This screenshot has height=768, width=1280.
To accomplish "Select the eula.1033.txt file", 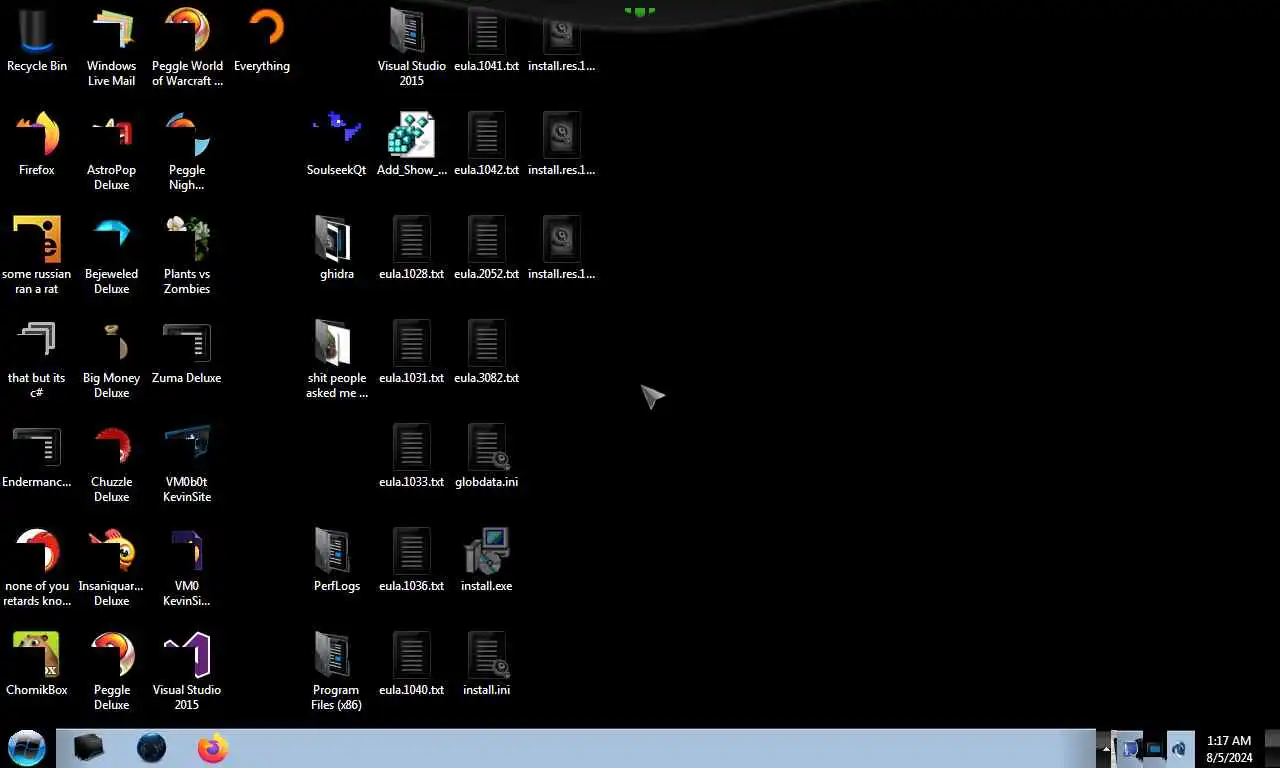I will (412, 456).
